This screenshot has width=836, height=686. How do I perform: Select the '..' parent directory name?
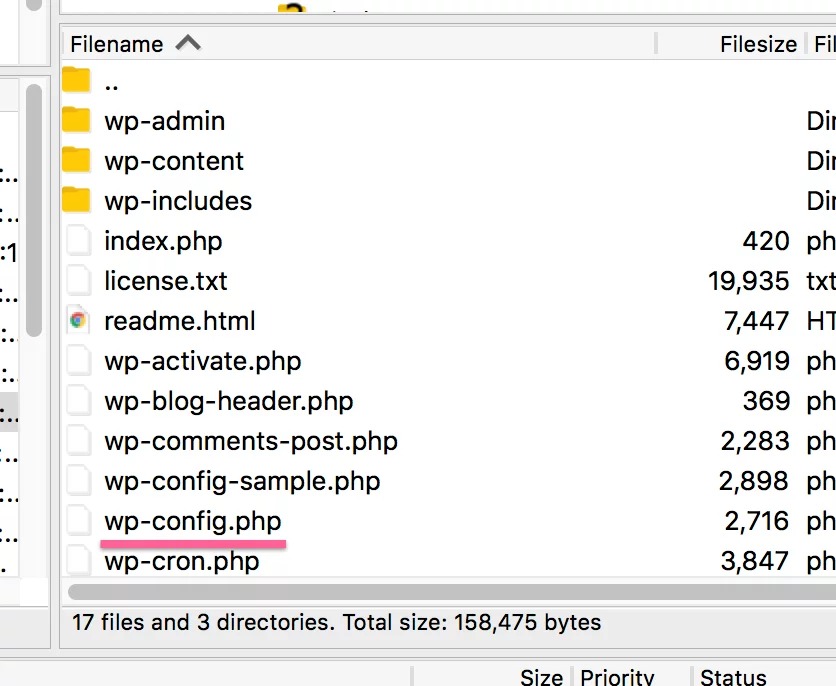tap(111, 85)
